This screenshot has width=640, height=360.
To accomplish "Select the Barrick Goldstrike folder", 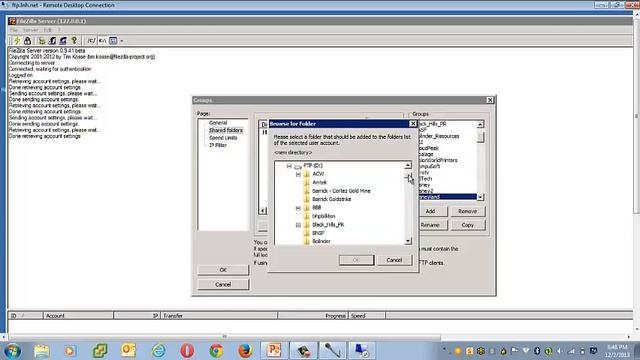I will coord(331,199).
